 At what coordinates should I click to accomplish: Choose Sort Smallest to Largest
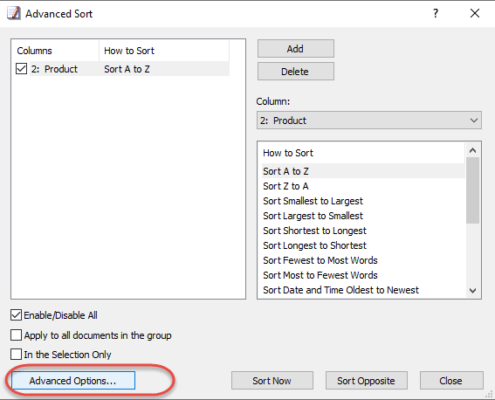click(313, 201)
